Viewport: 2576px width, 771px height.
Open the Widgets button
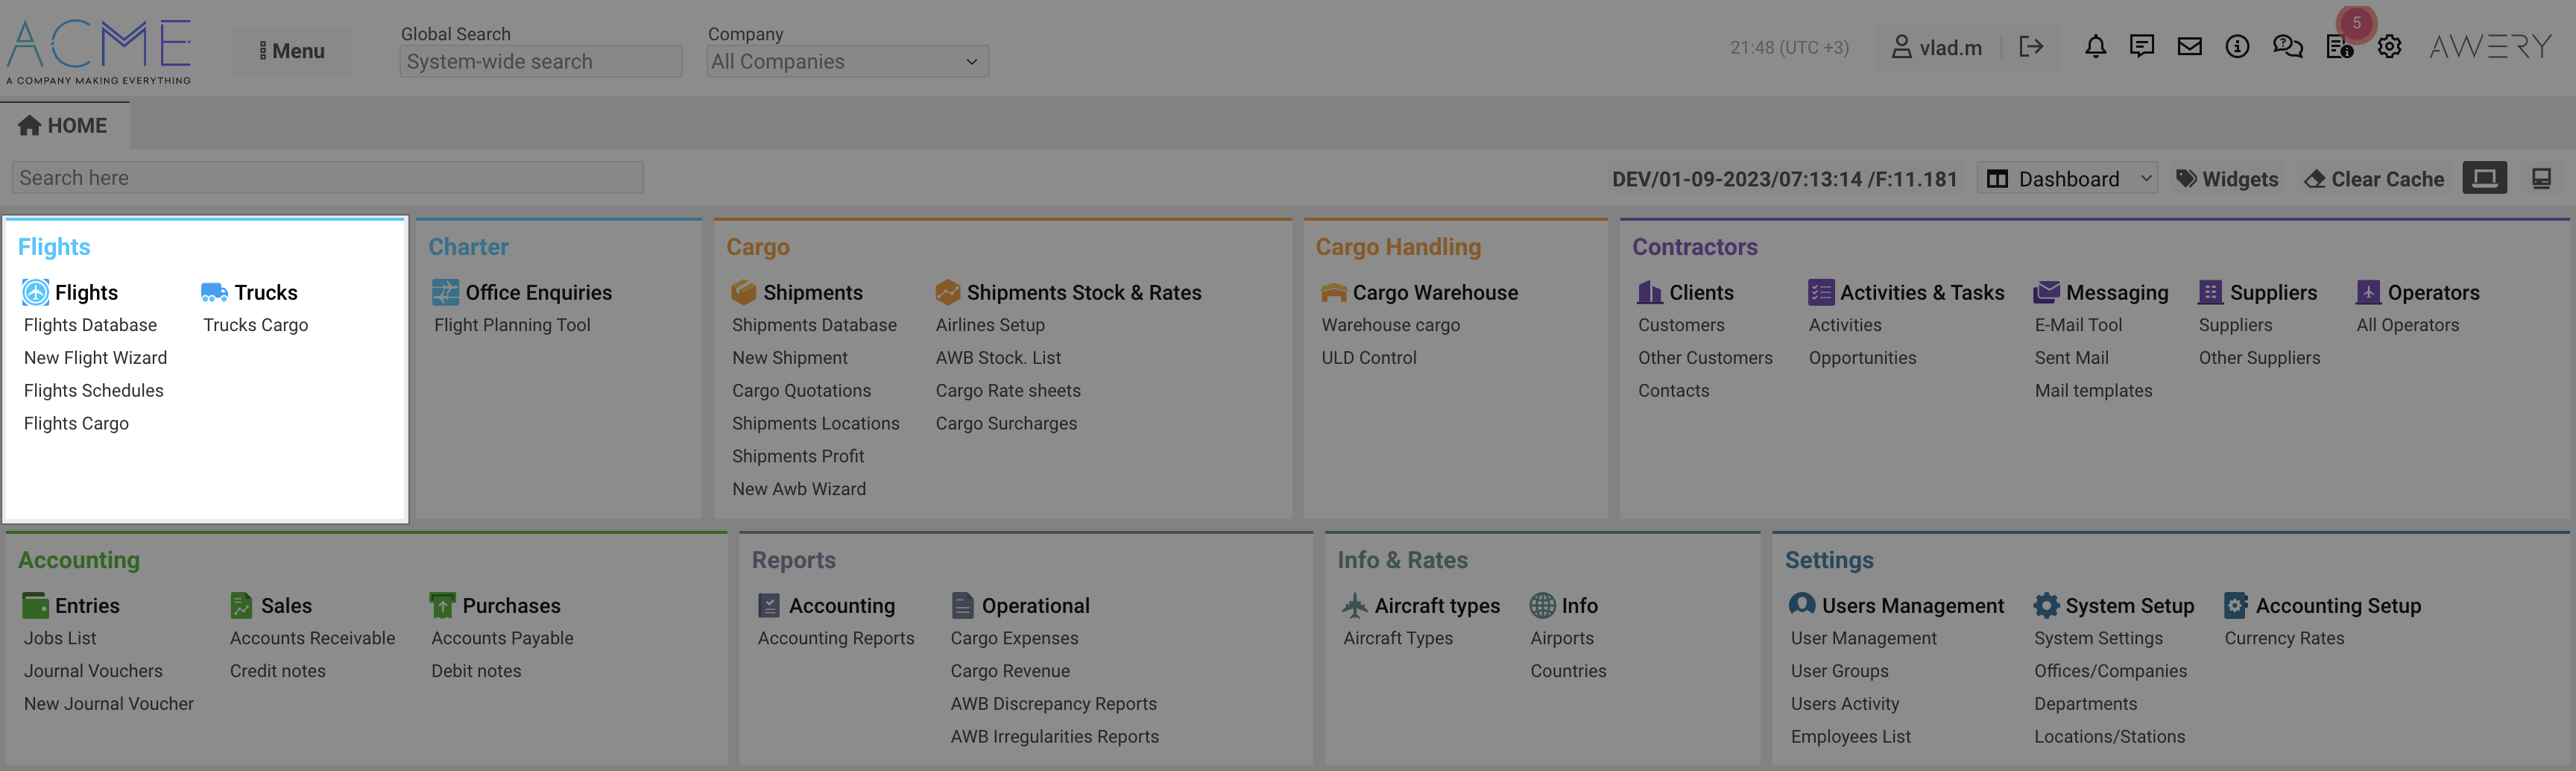point(2228,179)
